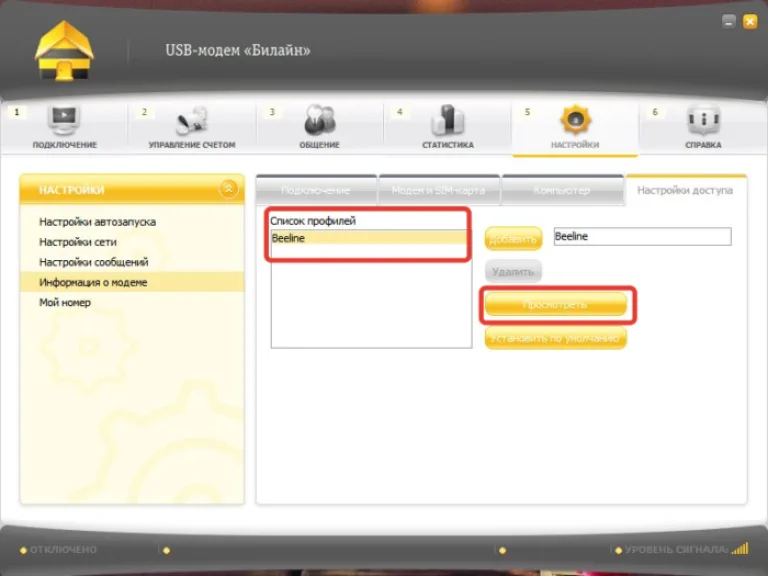Click Установить по умолчанию button
Viewport: 768px width, 576px height.
click(555, 338)
